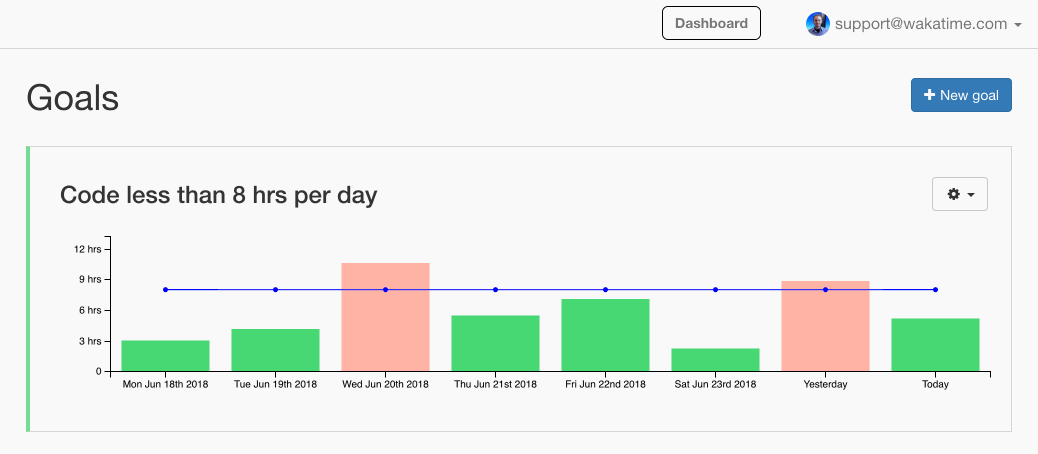
Task: Click the goal line point above Saturday
Action: 715,290
